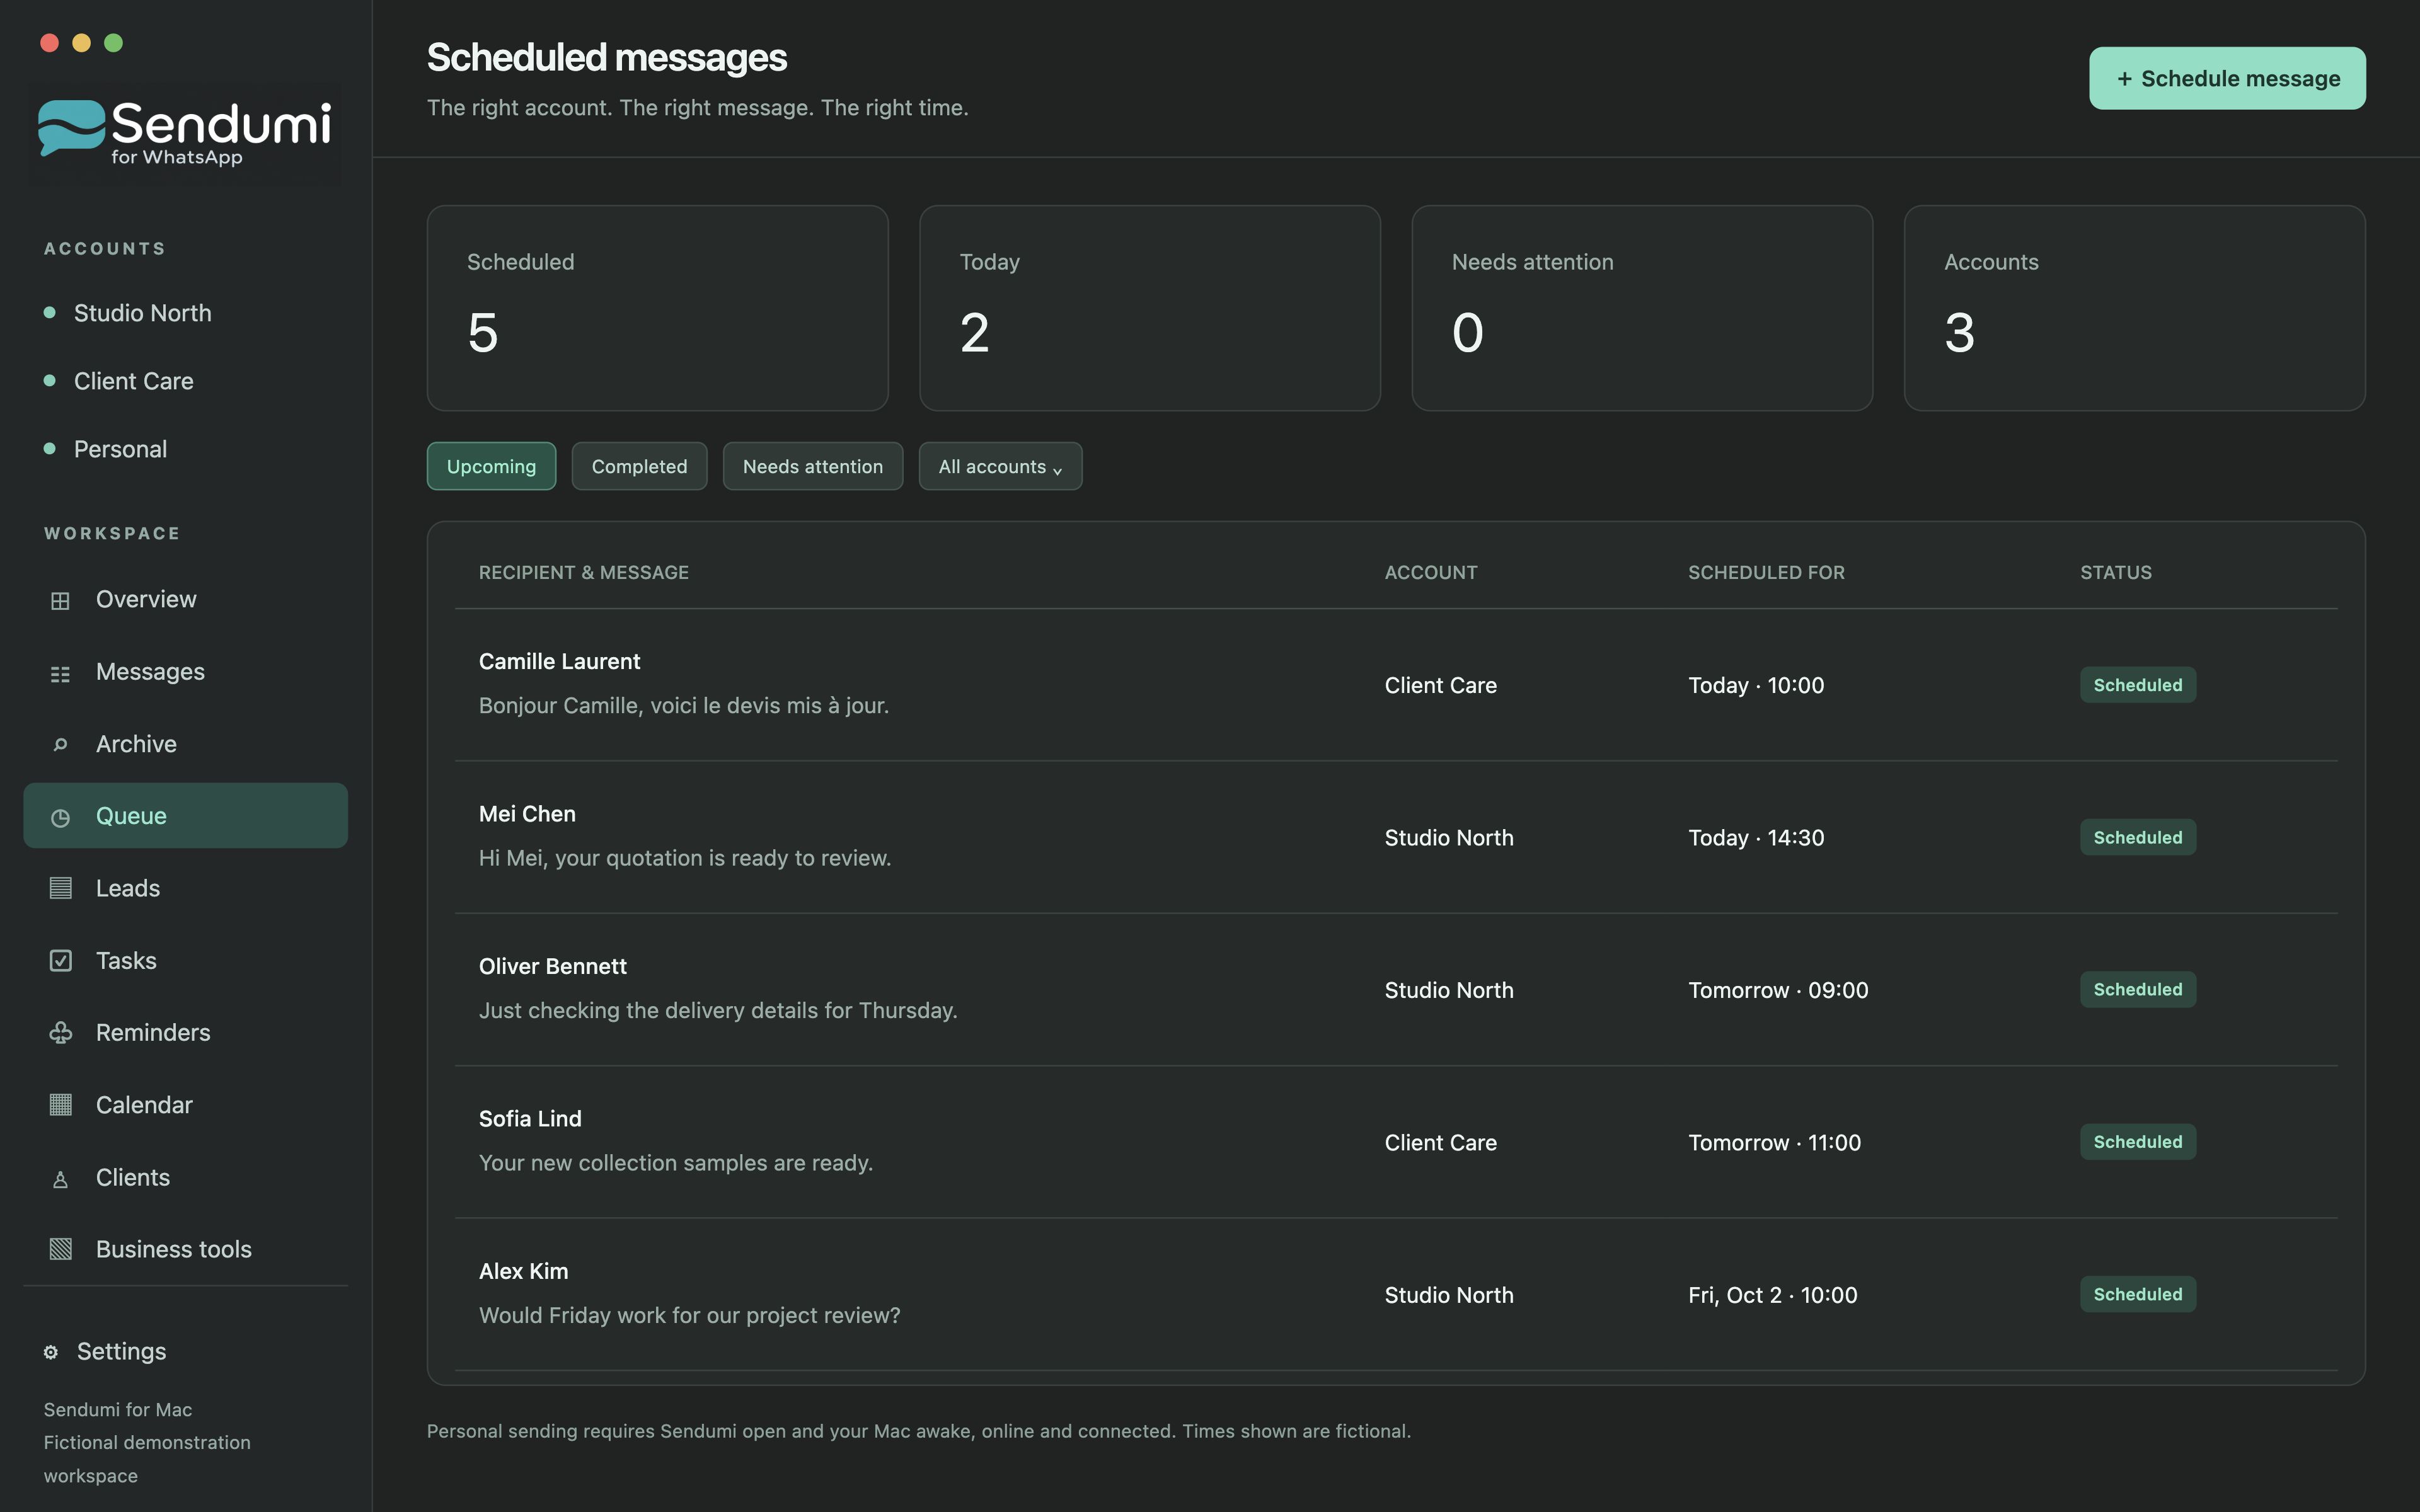2420x1512 pixels.
Task: Open the Clients section
Action: coord(186,1177)
